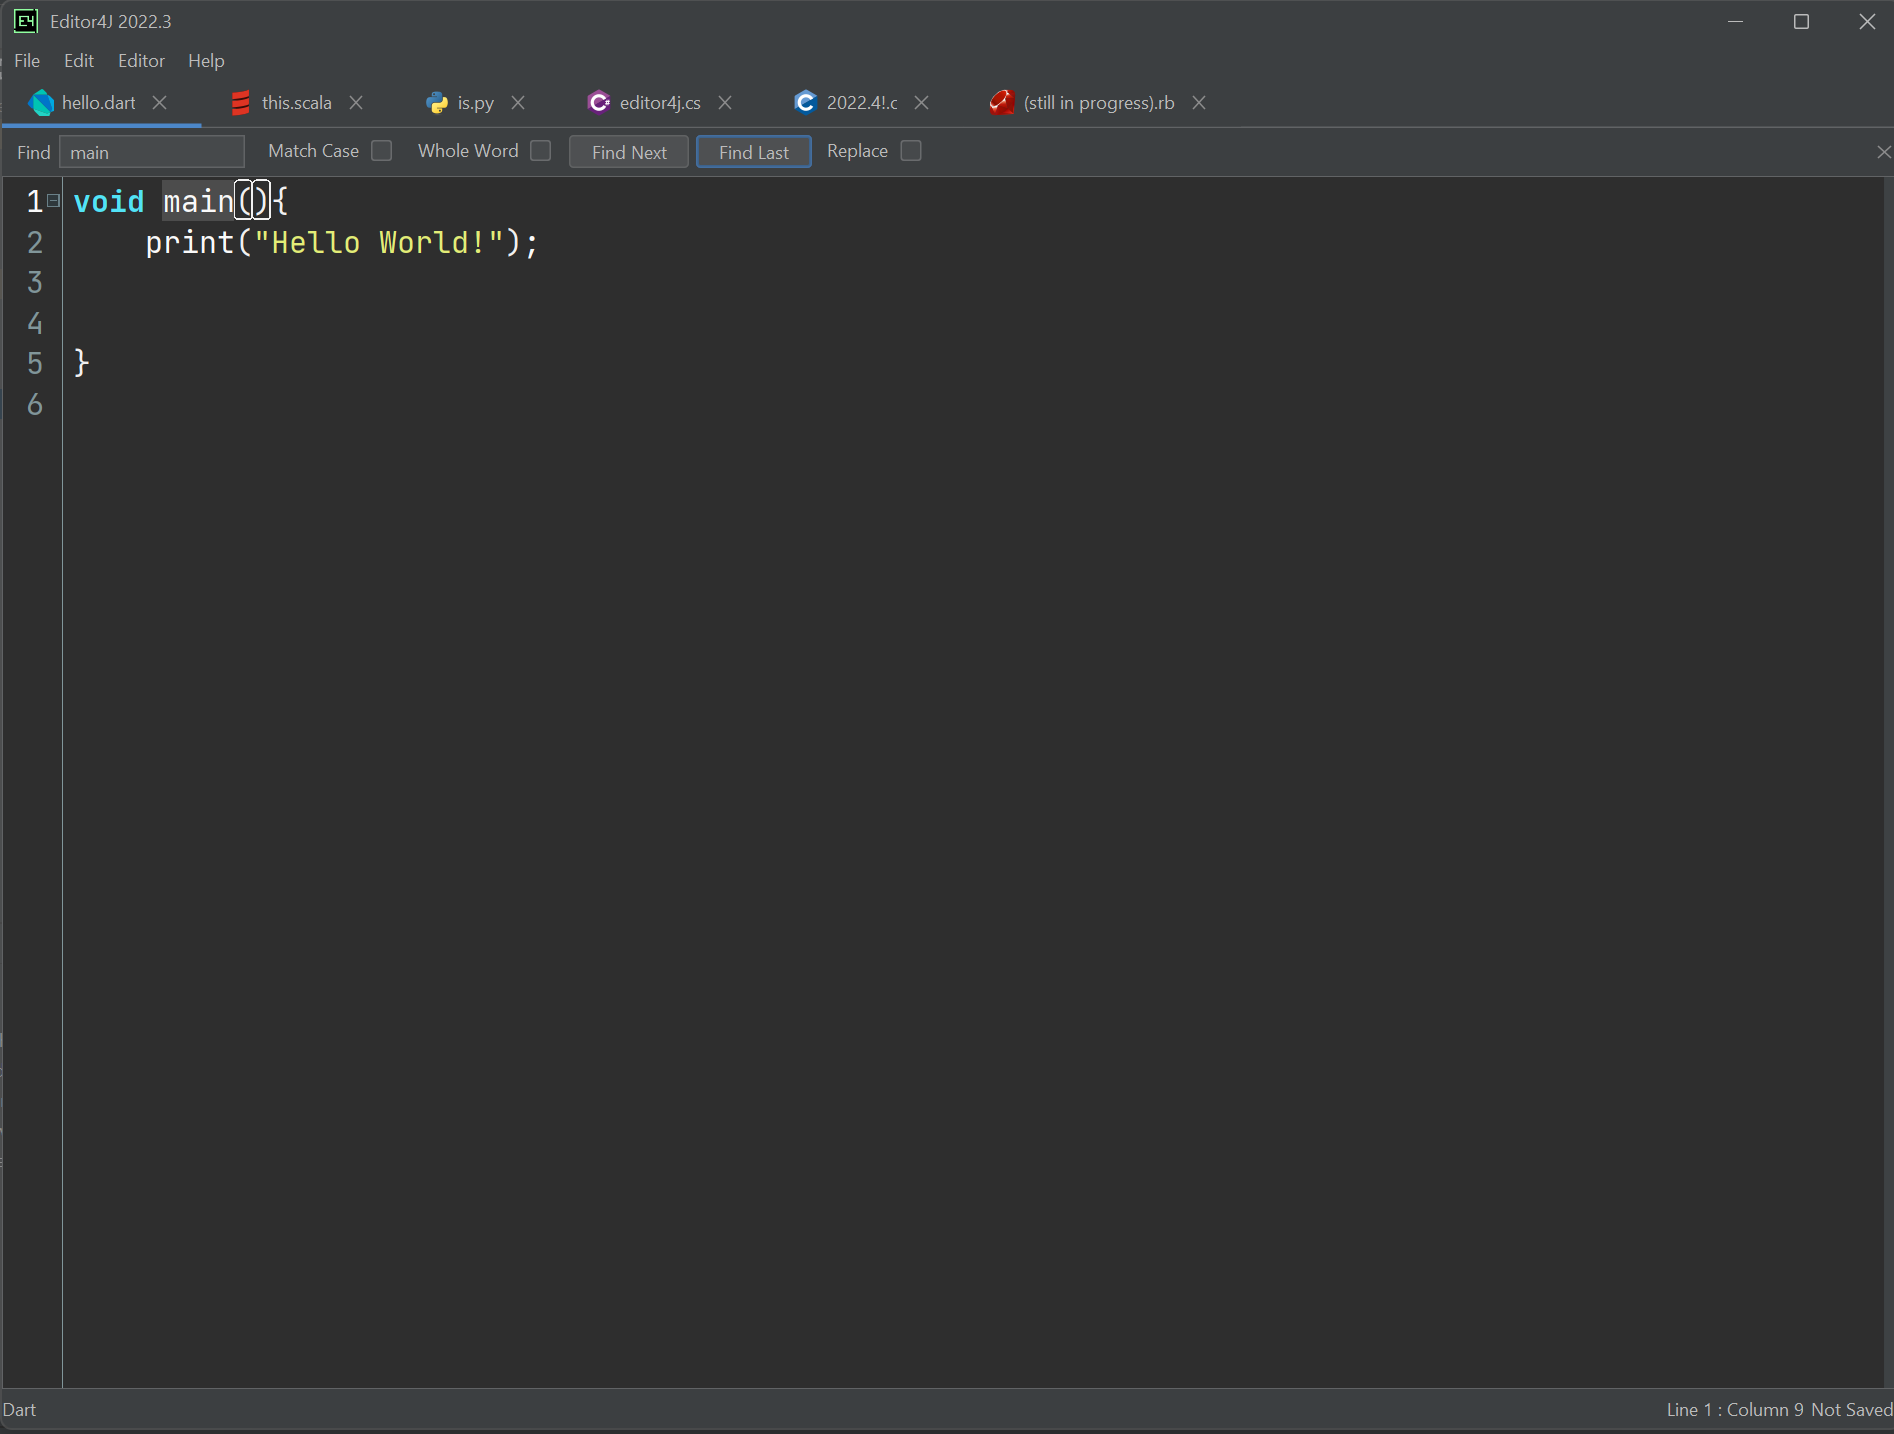Click the Editor4J app logo in title bar

[x=25, y=21]
